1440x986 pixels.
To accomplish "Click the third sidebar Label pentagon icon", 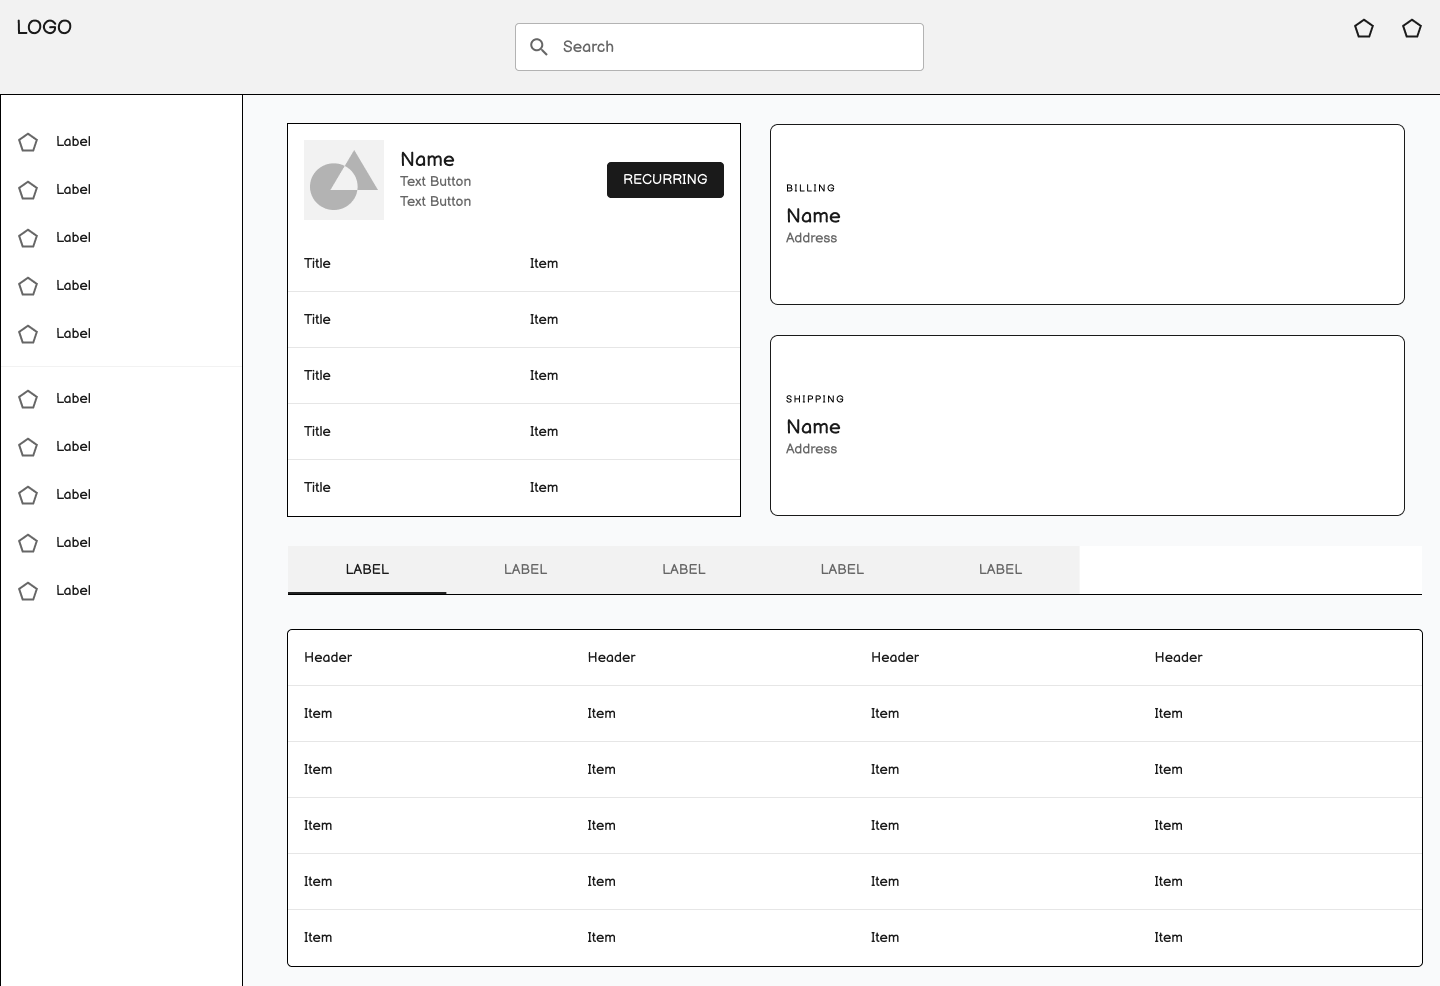I will (x=28, y=238).
